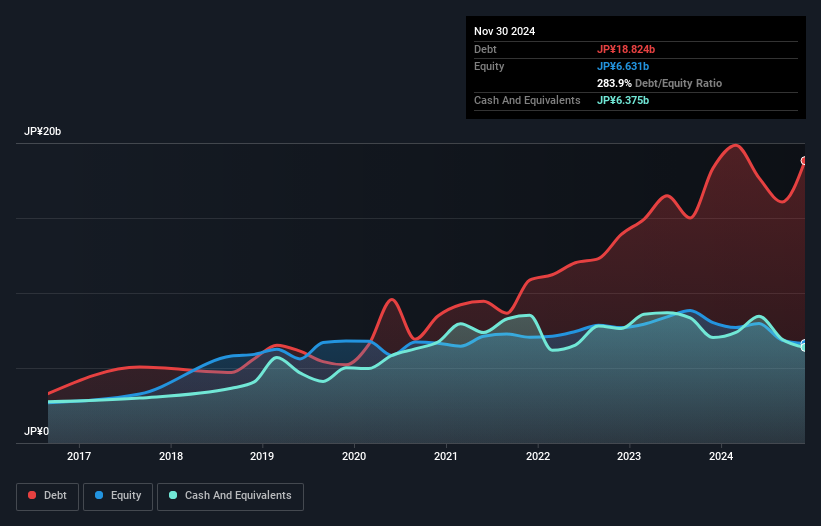Screen dimensions: 821x526
Task: Toggle the Equity series legend button
Action: click(118, 496)
